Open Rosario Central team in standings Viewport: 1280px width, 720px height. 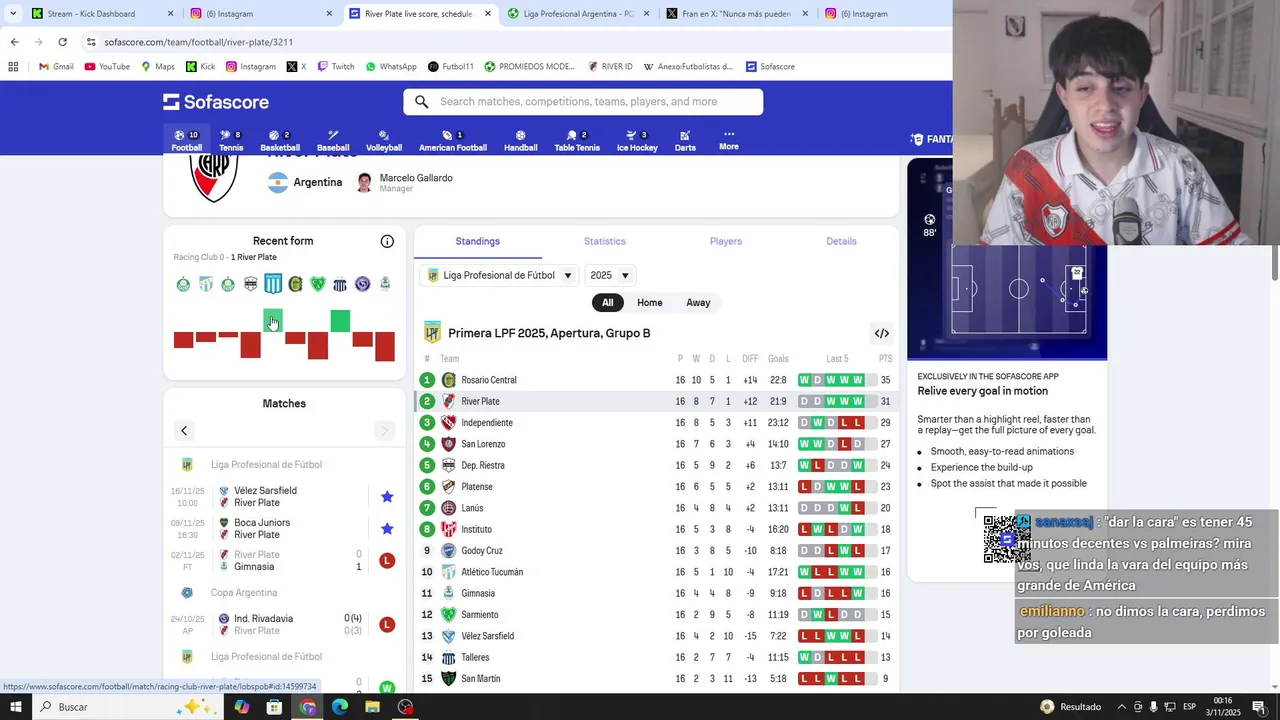(x=489, y=380)
